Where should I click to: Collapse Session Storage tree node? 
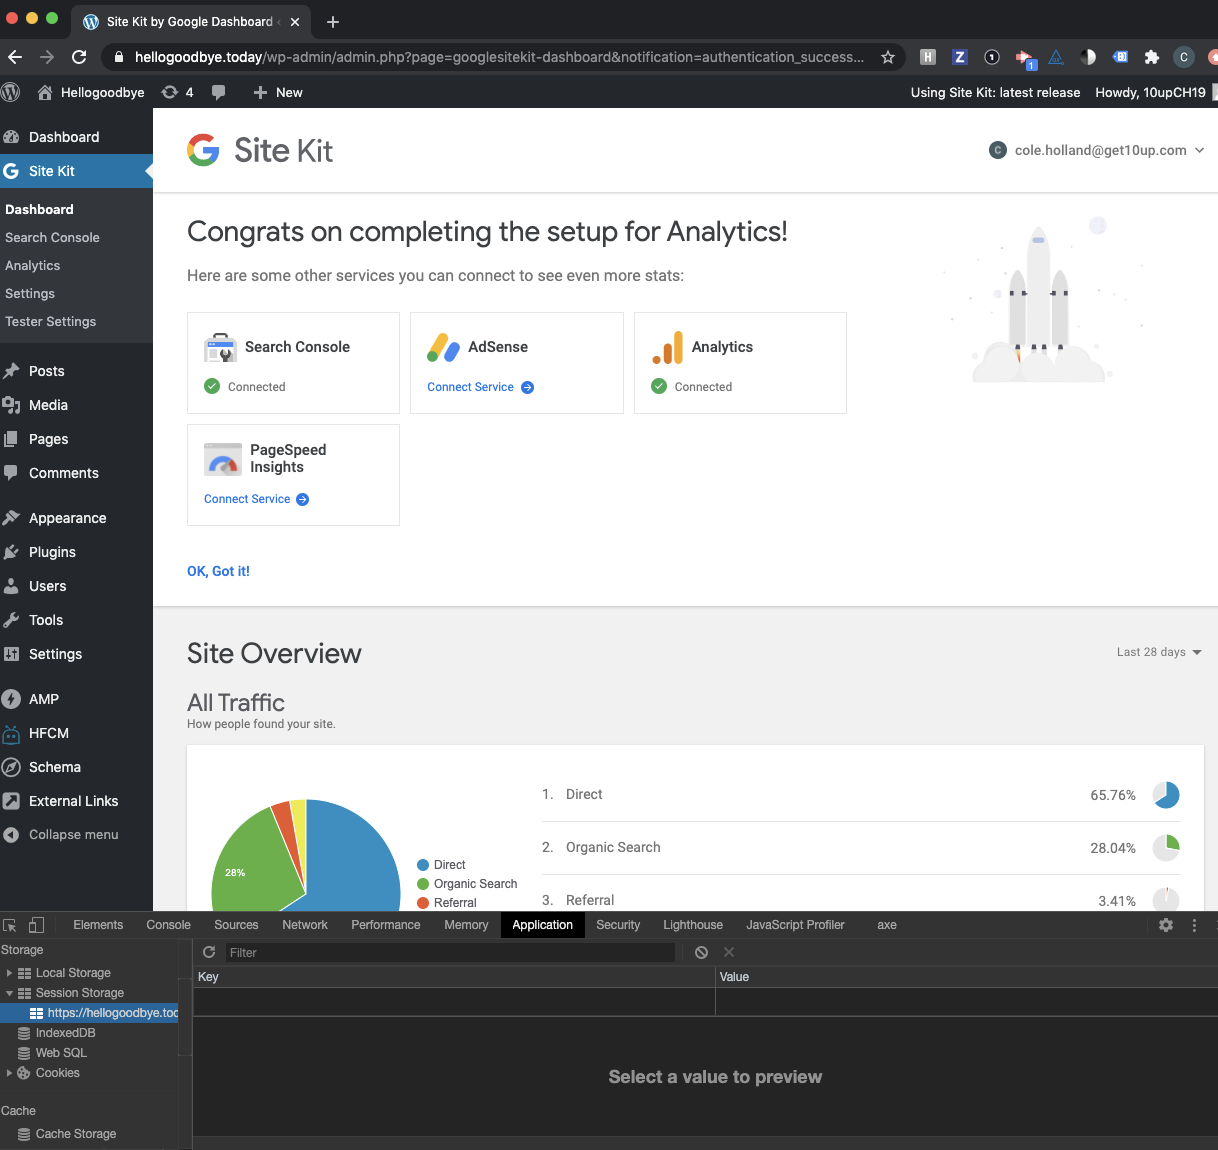pos(9,993)
